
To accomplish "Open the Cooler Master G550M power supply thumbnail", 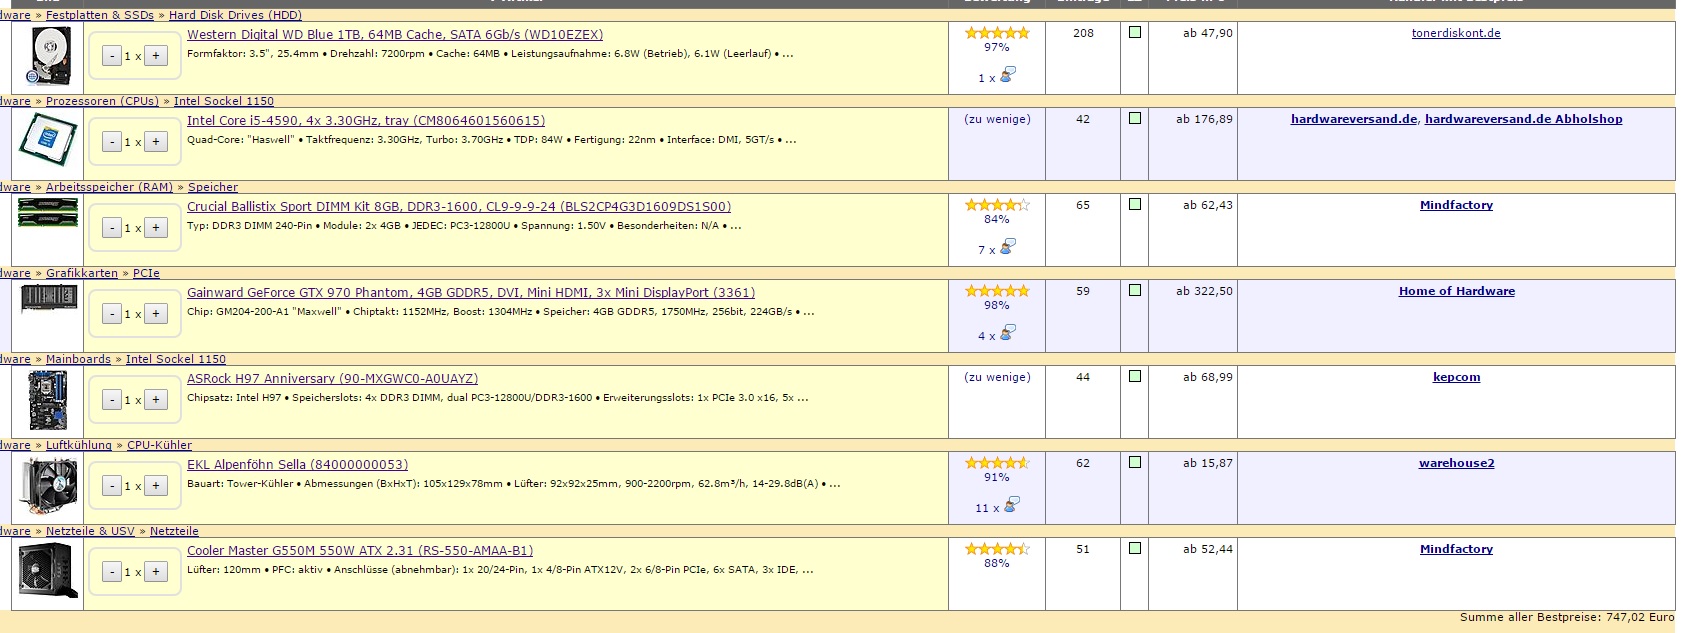I will click(48, 571).
